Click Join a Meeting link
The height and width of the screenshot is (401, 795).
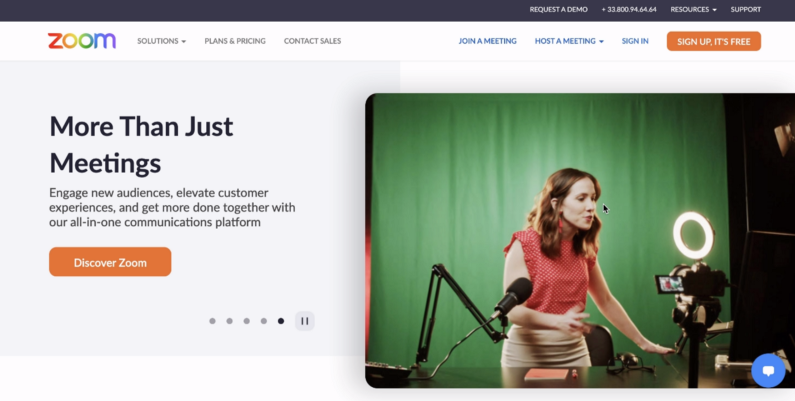tap(487, 41)
